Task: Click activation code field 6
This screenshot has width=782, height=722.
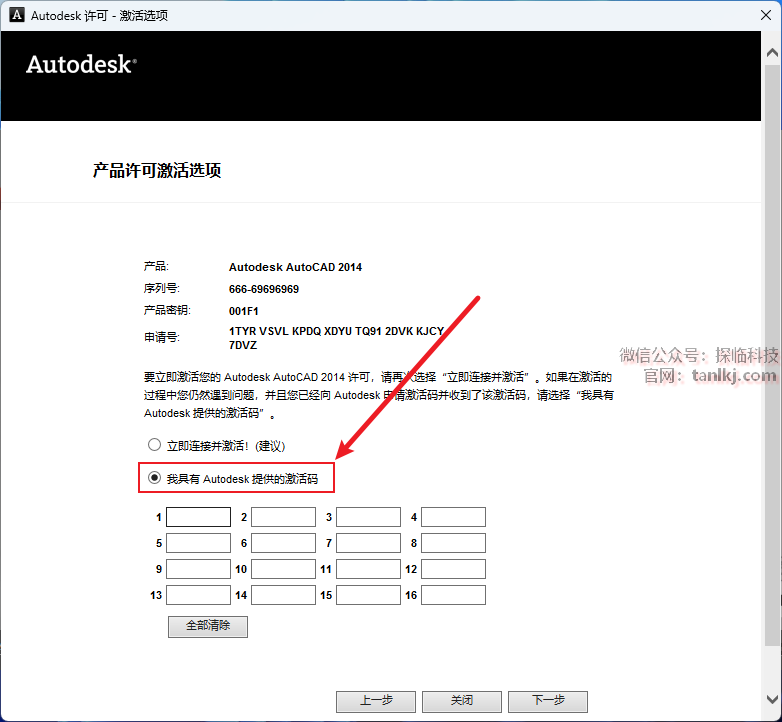Action: [283, 543]
